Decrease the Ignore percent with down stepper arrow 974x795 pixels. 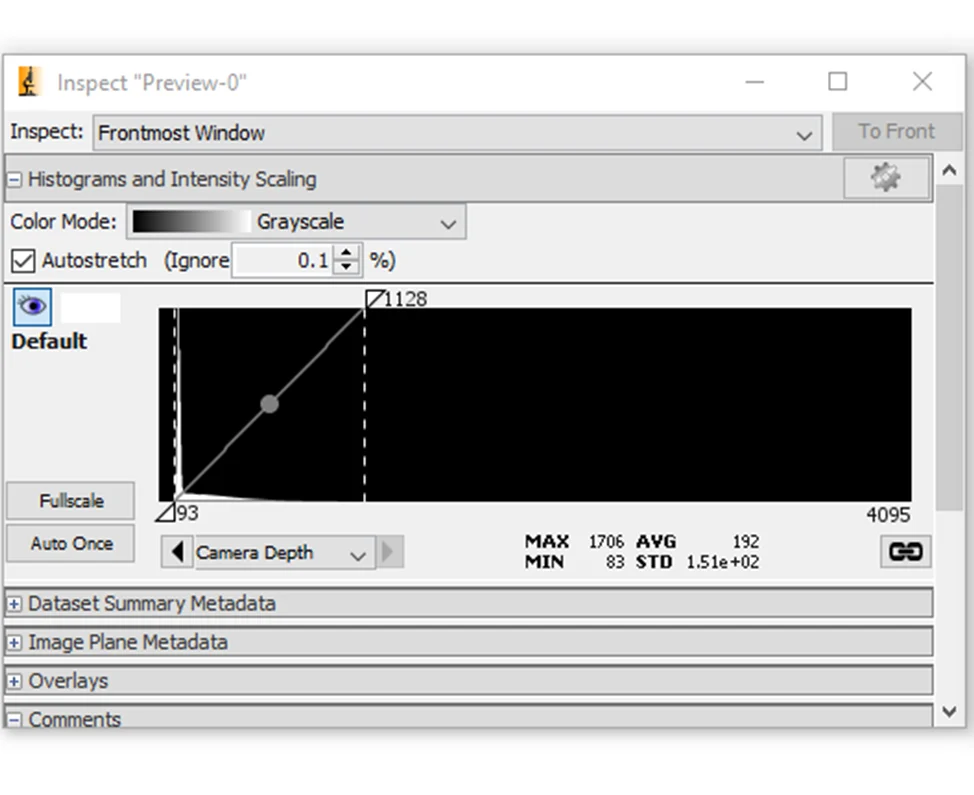coord(346,268)
